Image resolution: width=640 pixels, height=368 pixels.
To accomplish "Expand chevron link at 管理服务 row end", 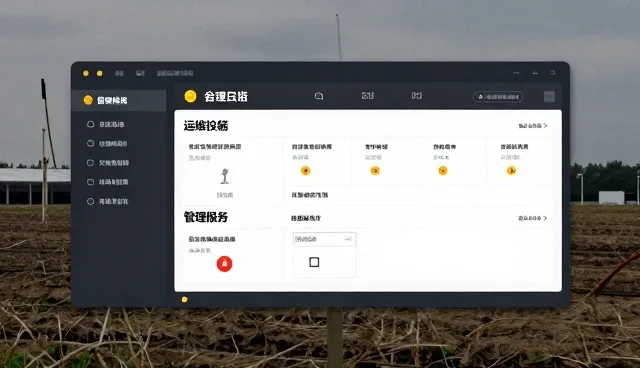I will click(x=533, y=218).
